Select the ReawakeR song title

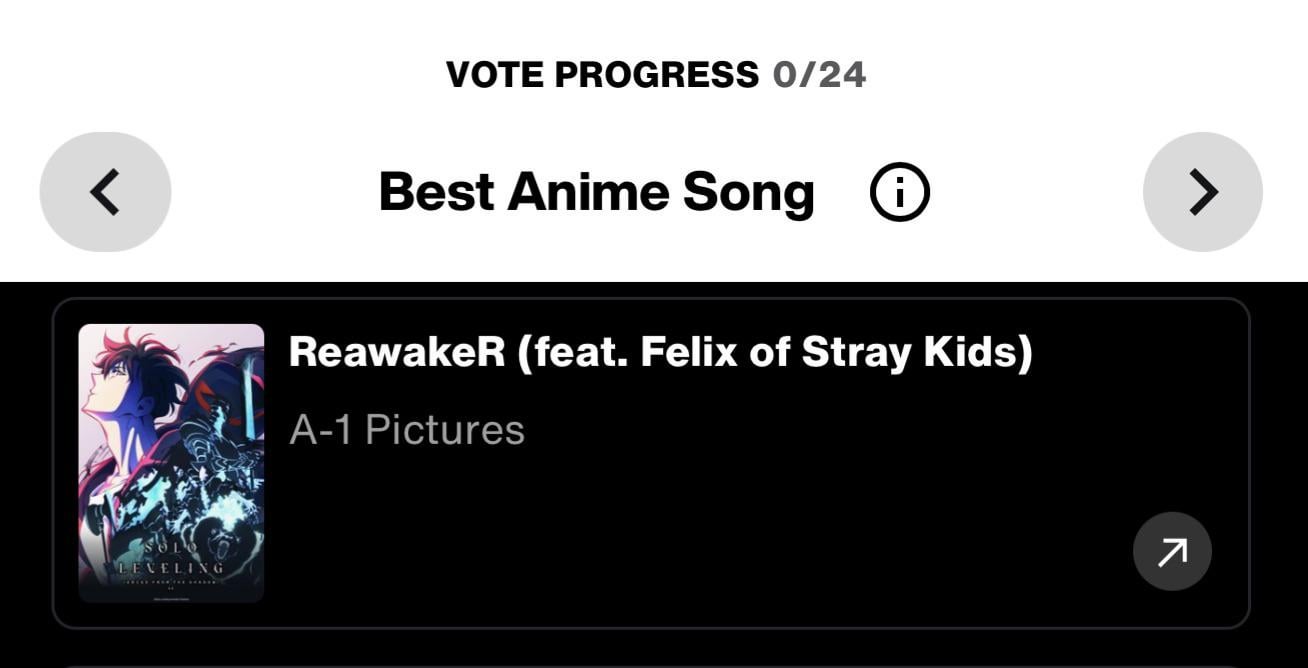click(x=660, y=353)
